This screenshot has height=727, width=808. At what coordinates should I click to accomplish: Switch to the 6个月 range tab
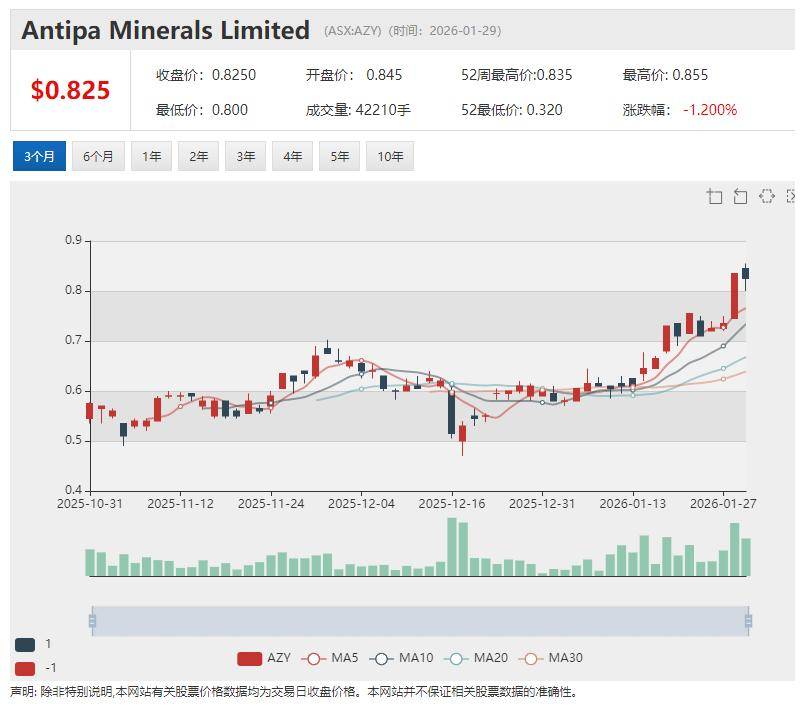tap(98, 156)
